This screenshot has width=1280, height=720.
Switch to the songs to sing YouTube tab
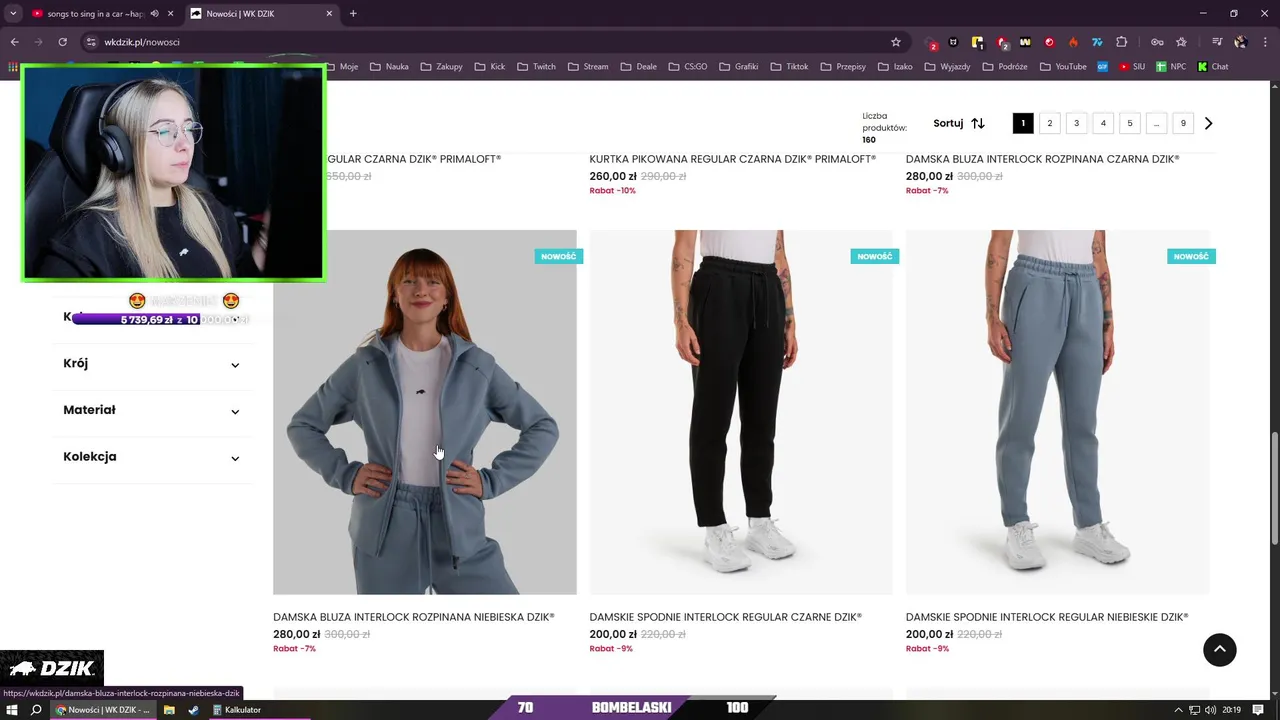coord(96,13)
